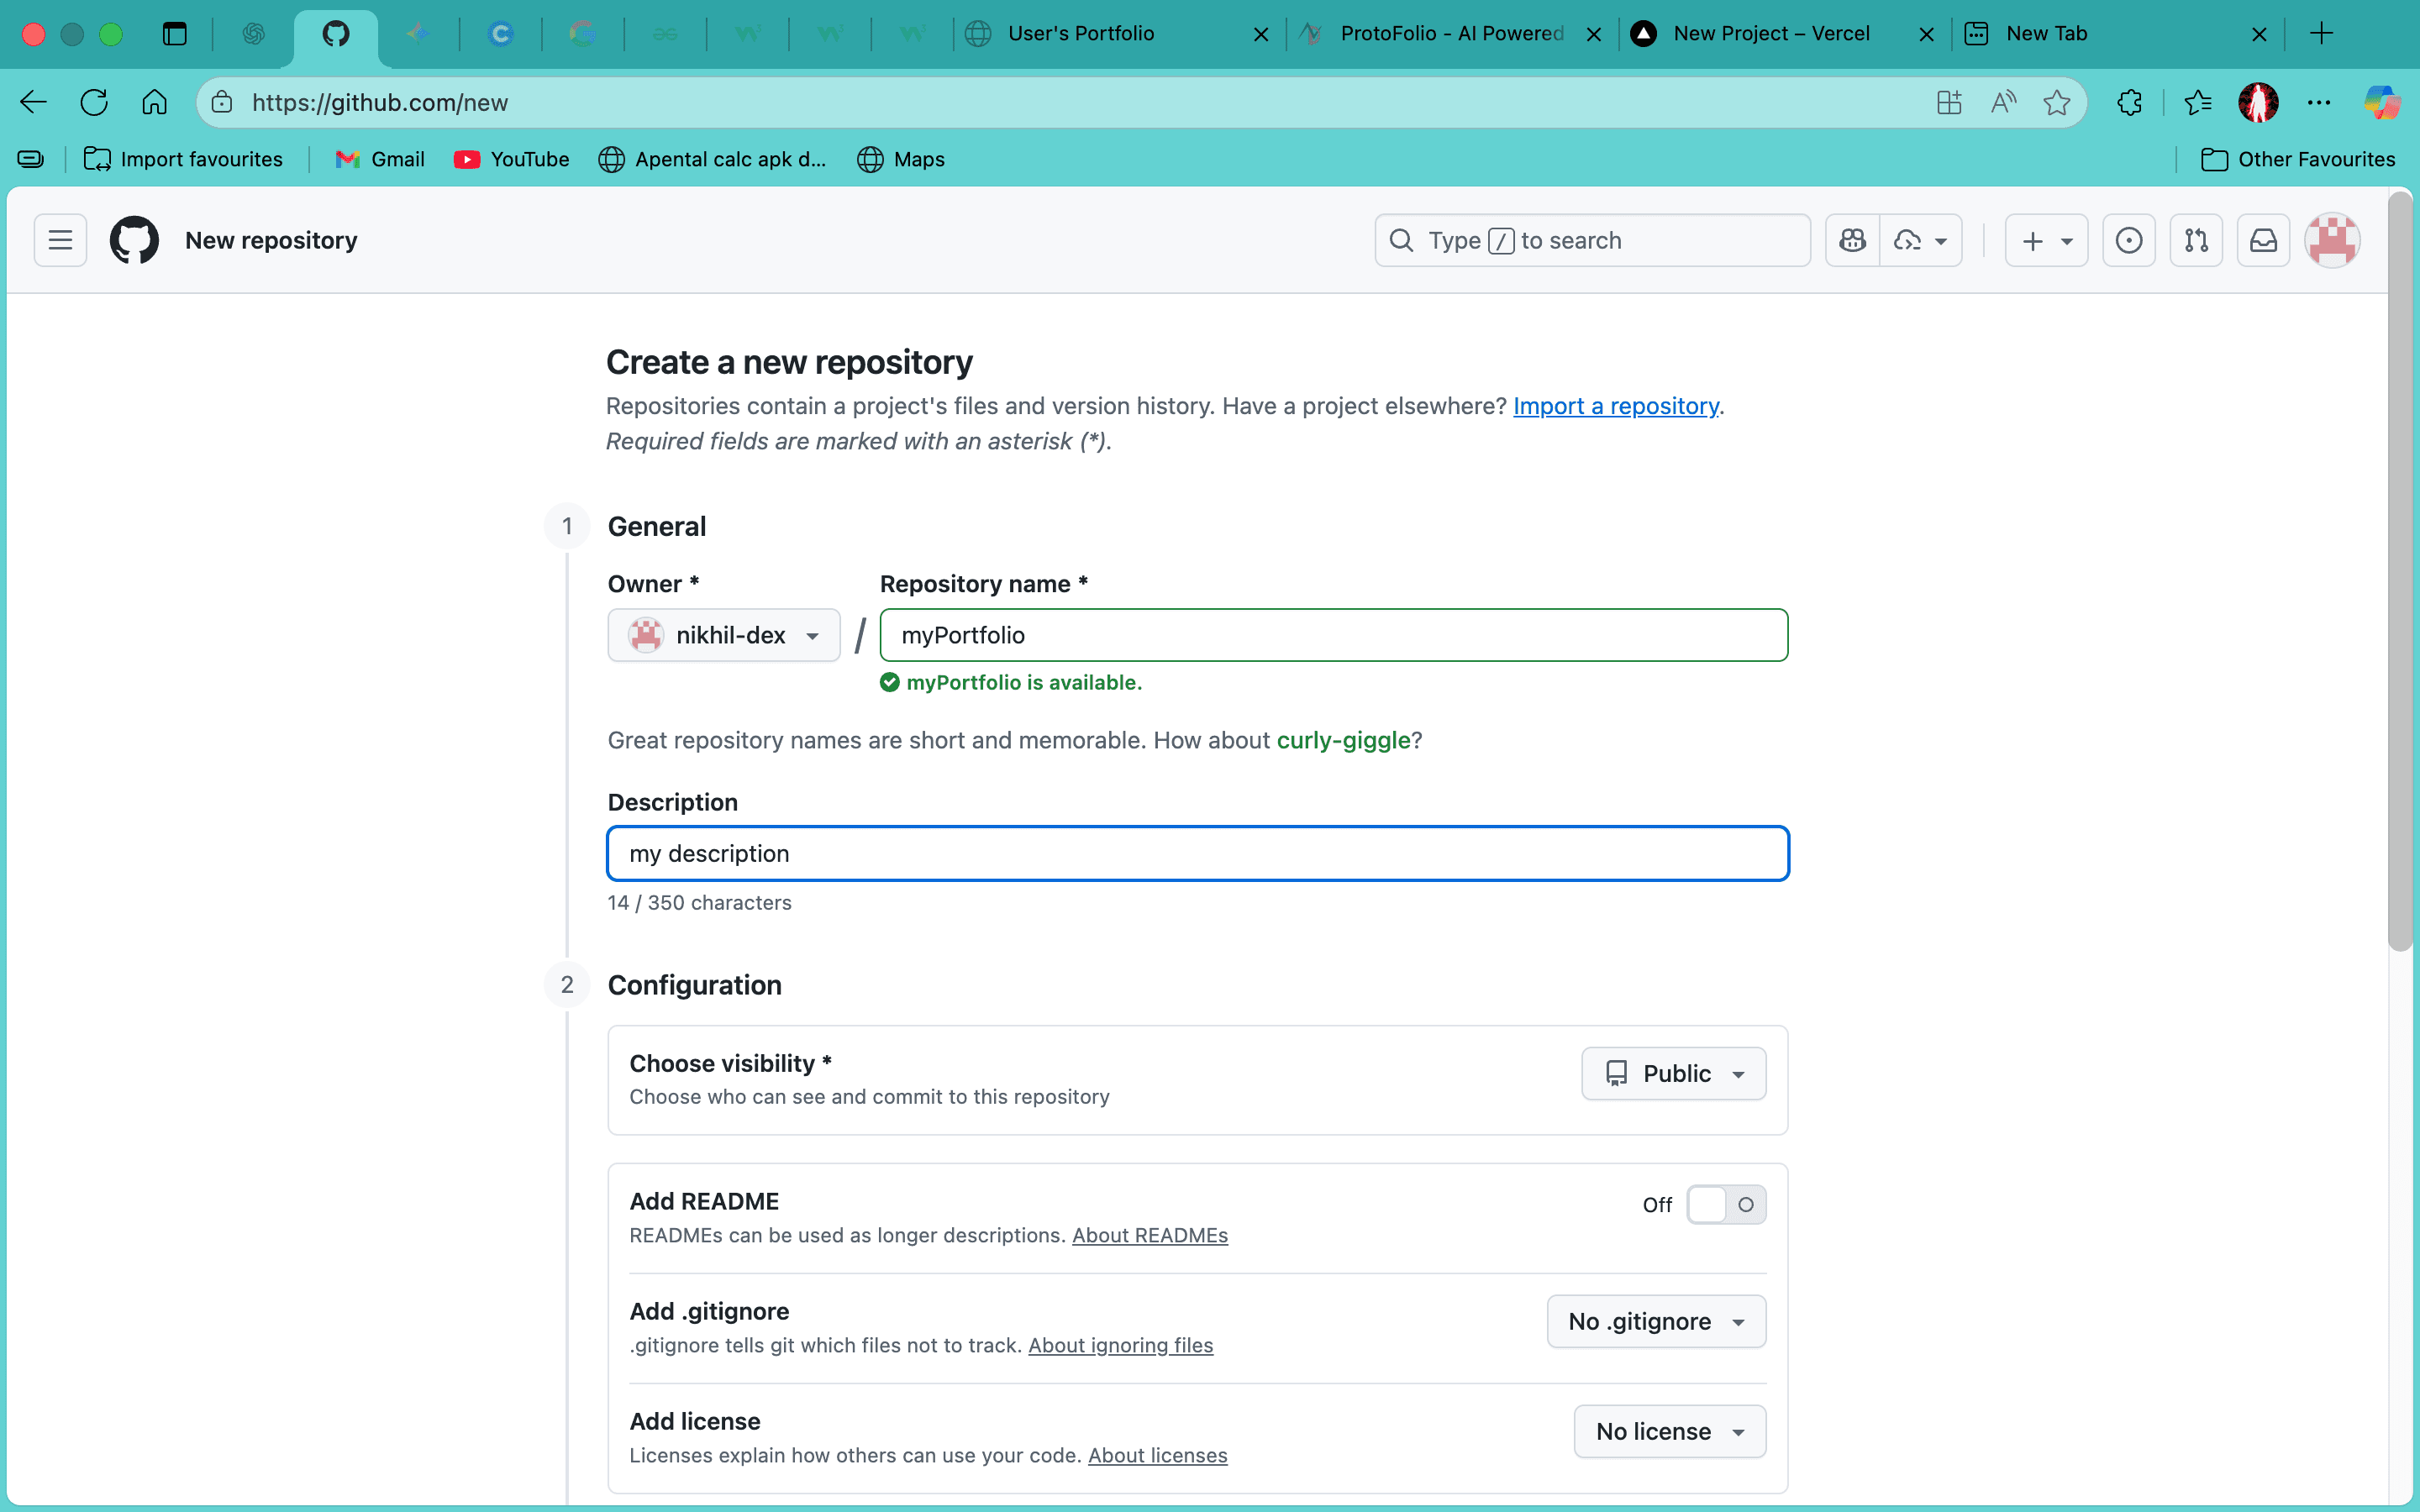Open the GitHub hamburger navigation menu
The image size is (2420, 1512).
[60, 240]
